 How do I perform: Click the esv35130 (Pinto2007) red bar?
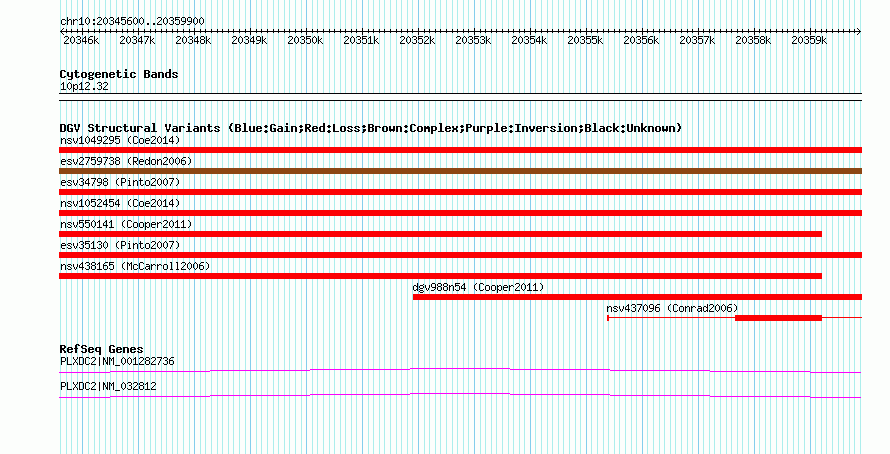460,255
